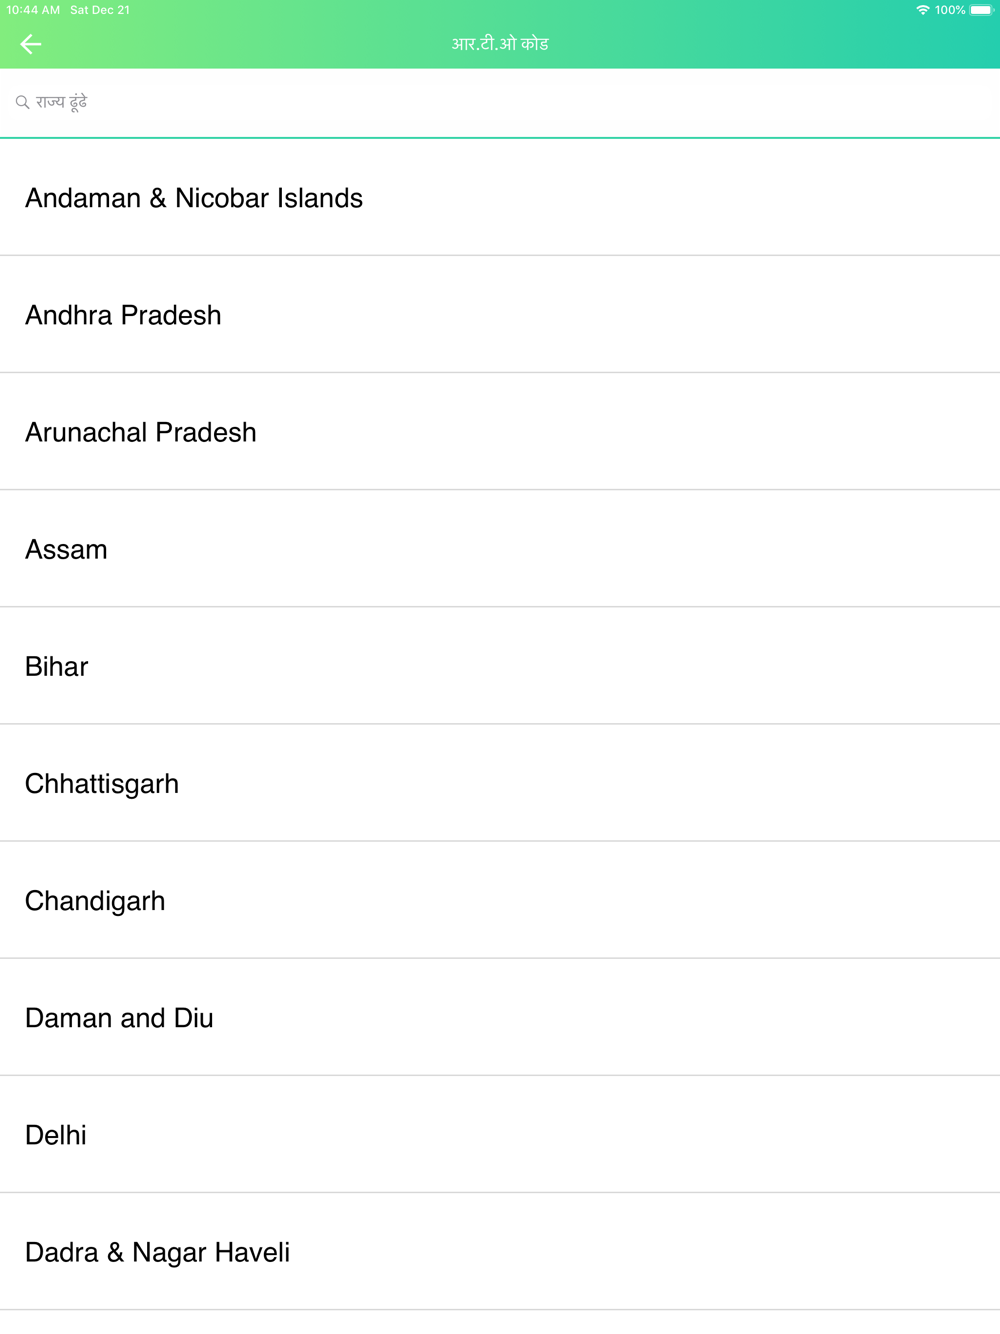Select Assam state entry
Screen dimensions: 1000x1334
(500, 549)
